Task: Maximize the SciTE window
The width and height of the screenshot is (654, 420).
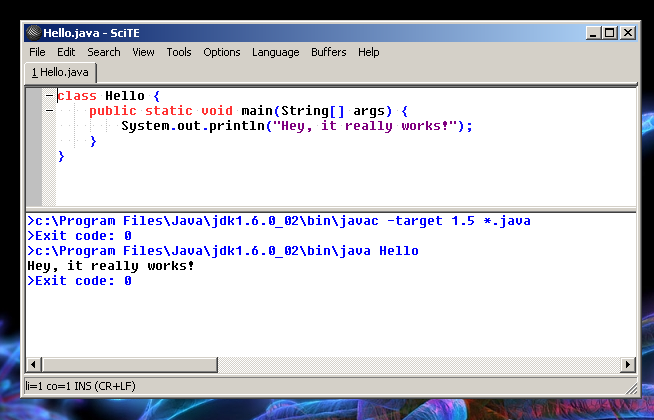Action: pos(611,32)
